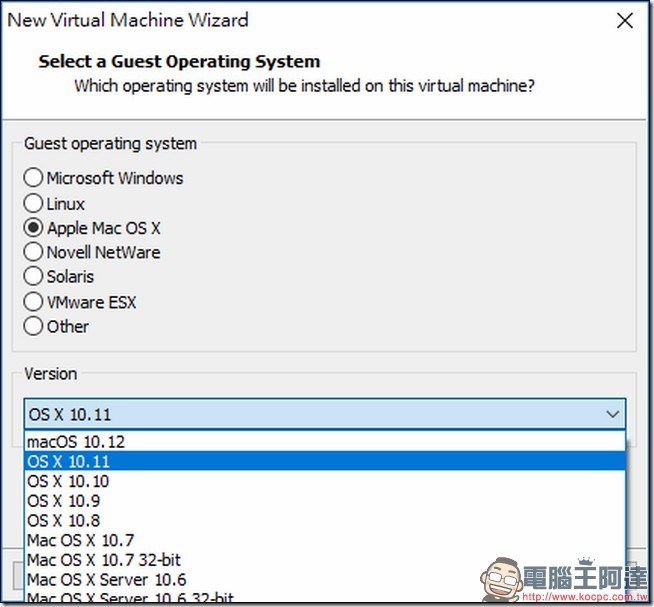This screenshot has height=607, width=654.
Task: Pick OS X 10.10 from the version list
Action: (325, 481)
